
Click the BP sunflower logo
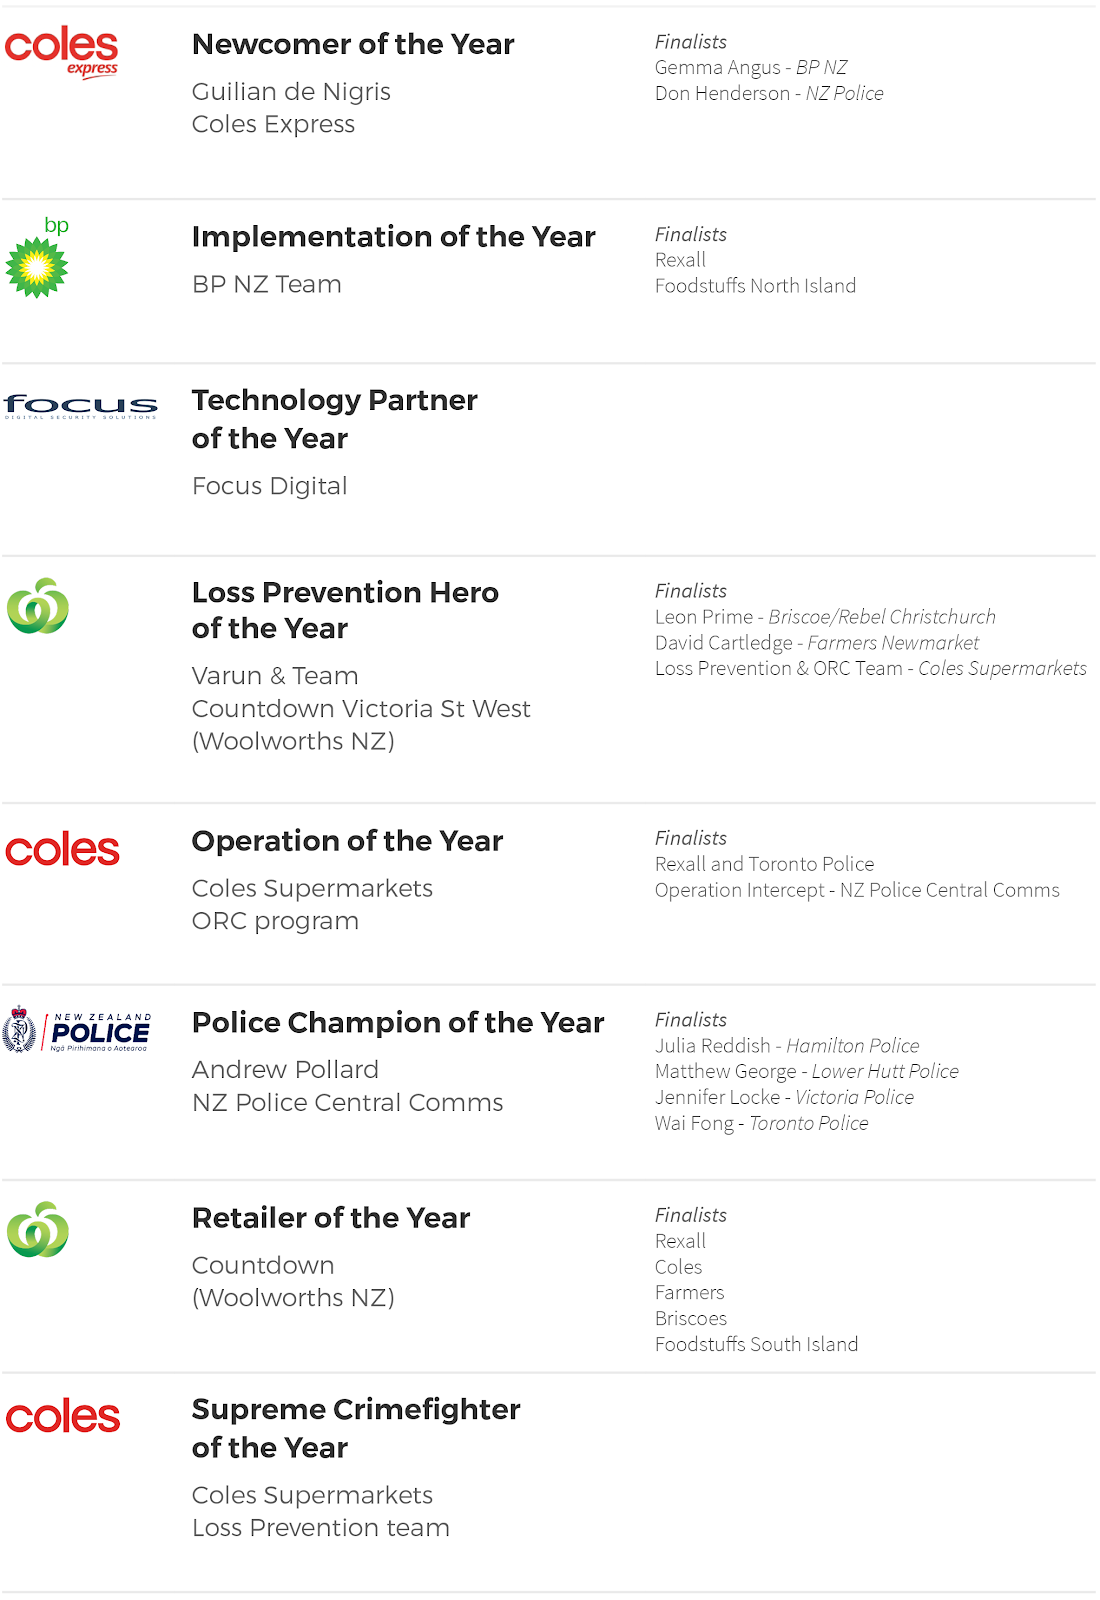click(x=38, y=257)
